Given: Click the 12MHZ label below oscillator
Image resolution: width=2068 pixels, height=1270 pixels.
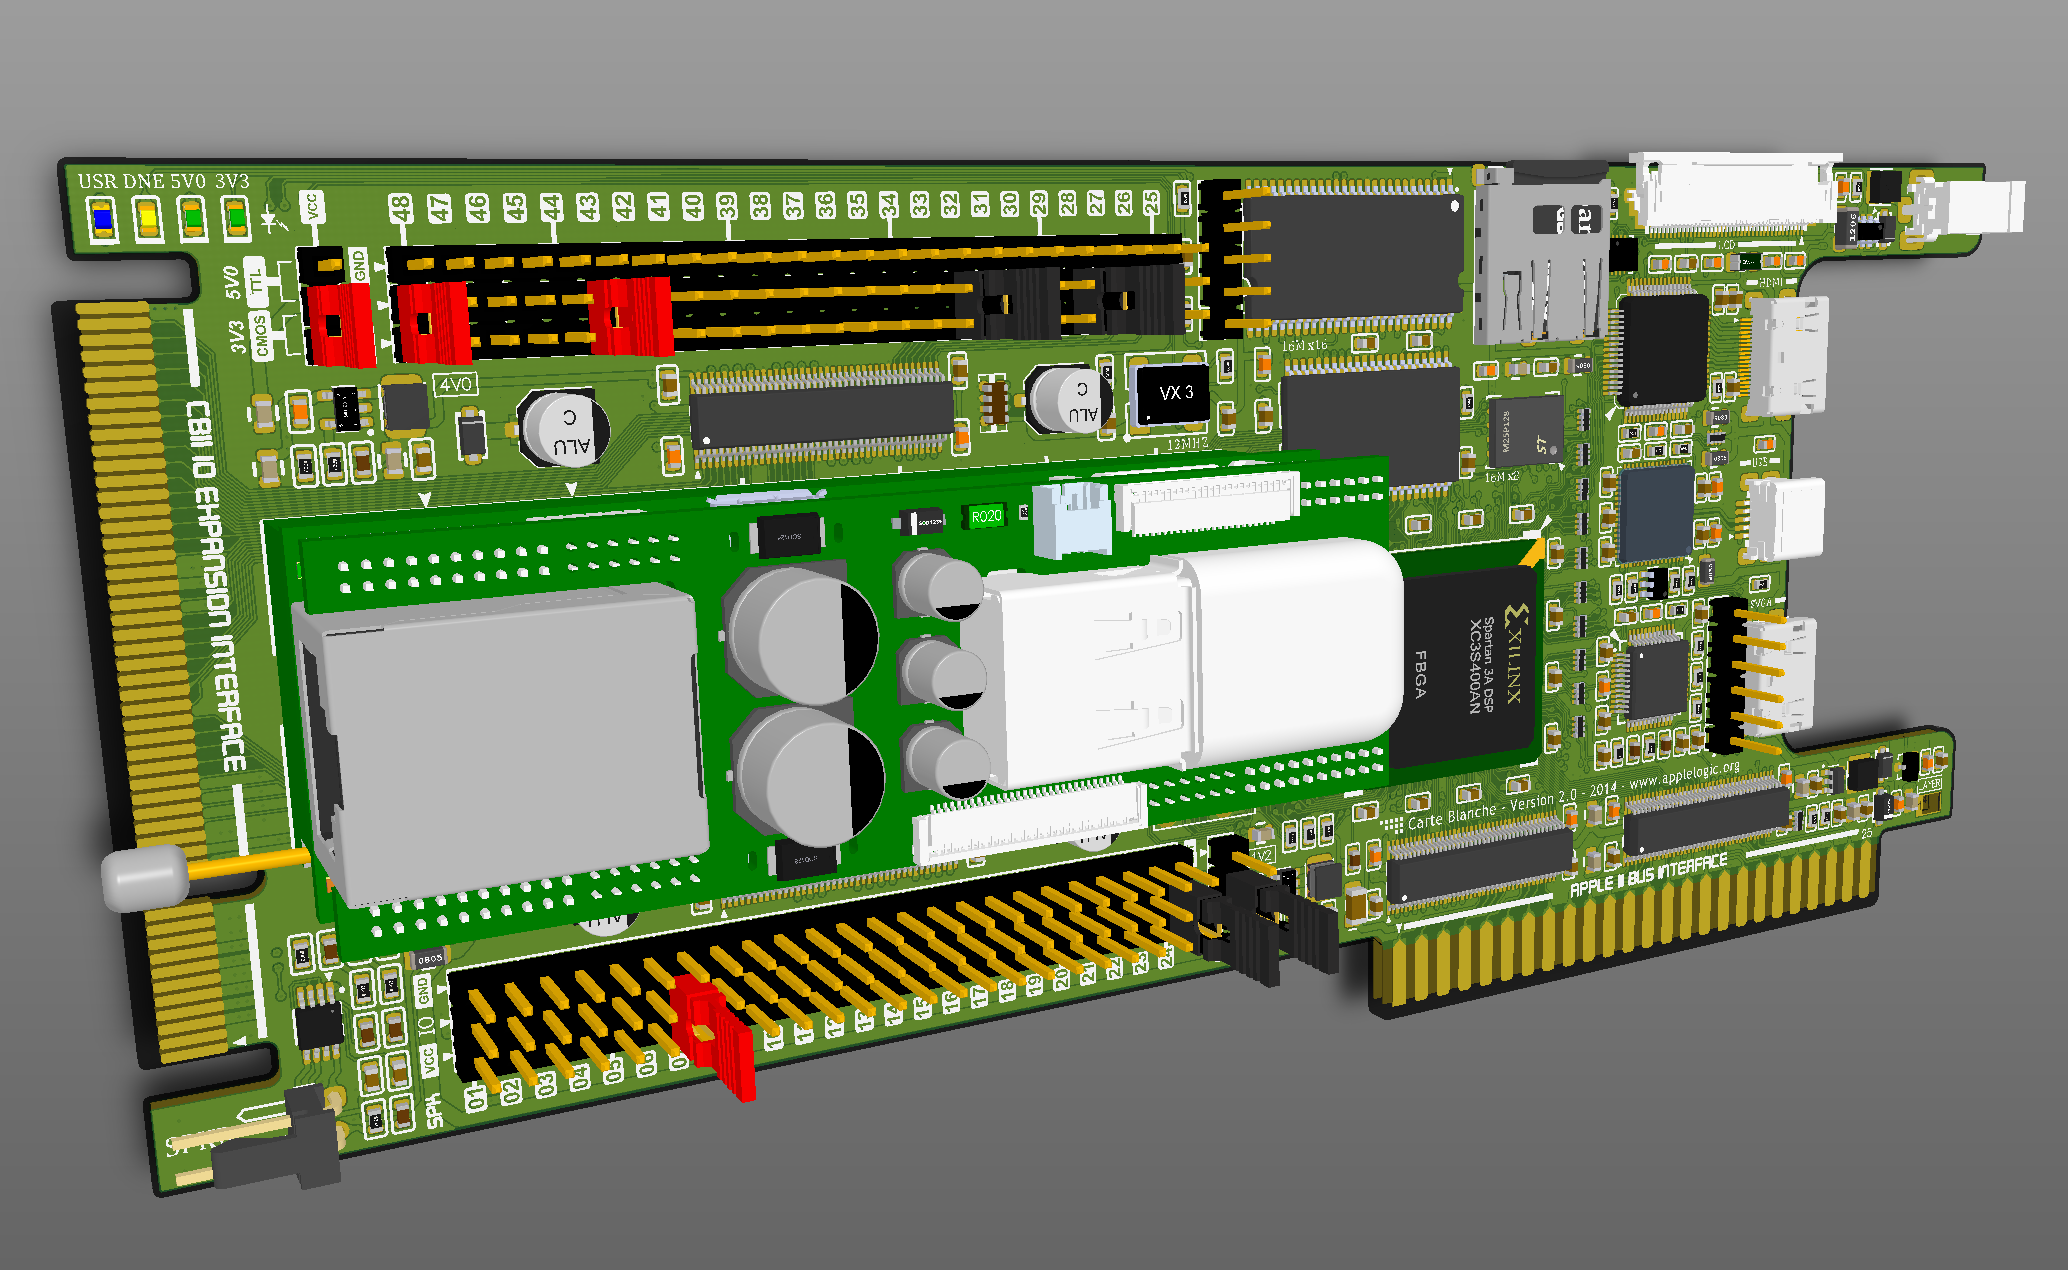Looking at the screenshot, I should tap(1188, 443).
